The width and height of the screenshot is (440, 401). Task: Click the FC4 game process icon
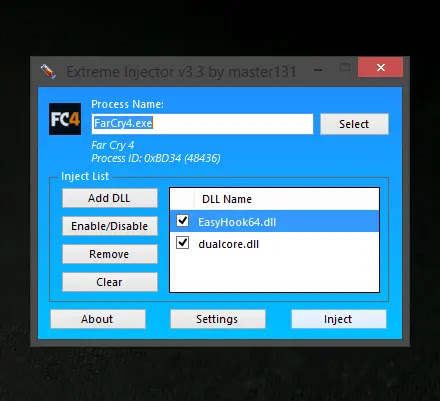tap(65, 119)
